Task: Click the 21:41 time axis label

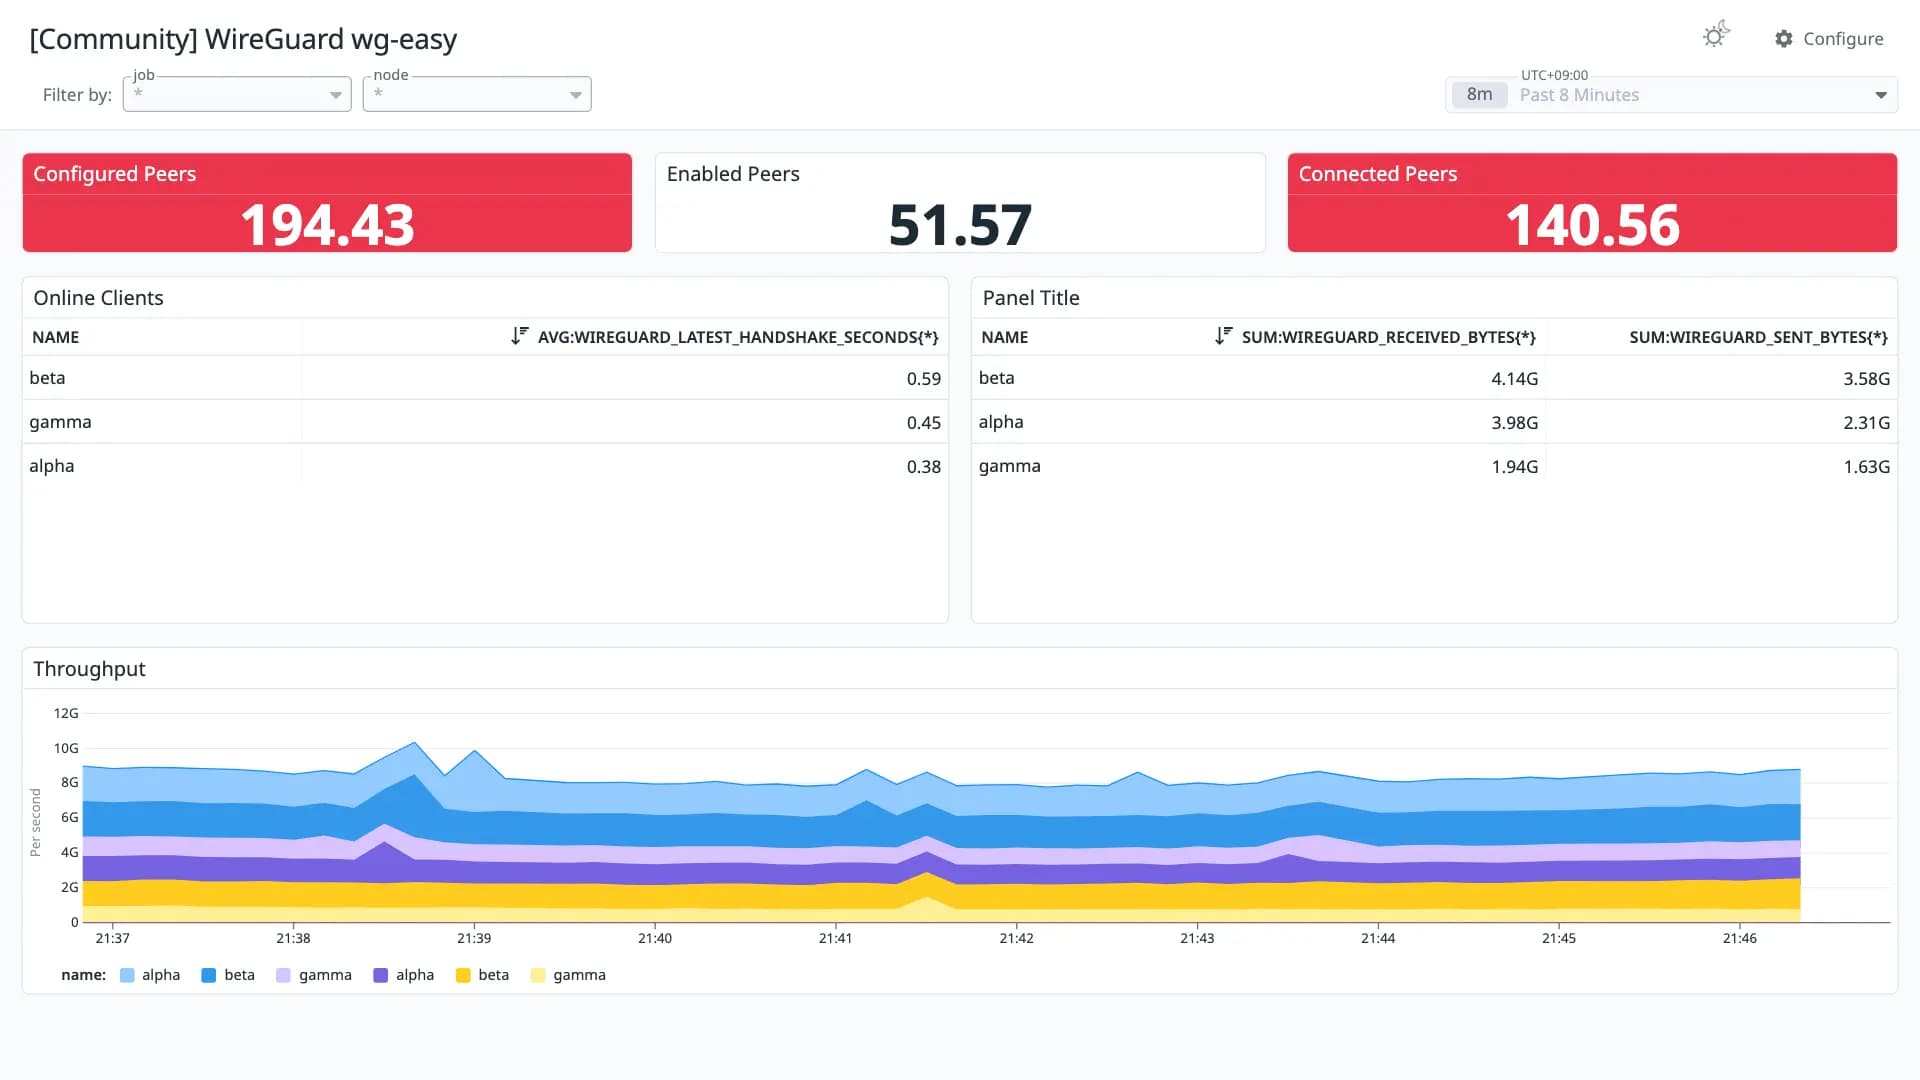Action: click(835, 938)
